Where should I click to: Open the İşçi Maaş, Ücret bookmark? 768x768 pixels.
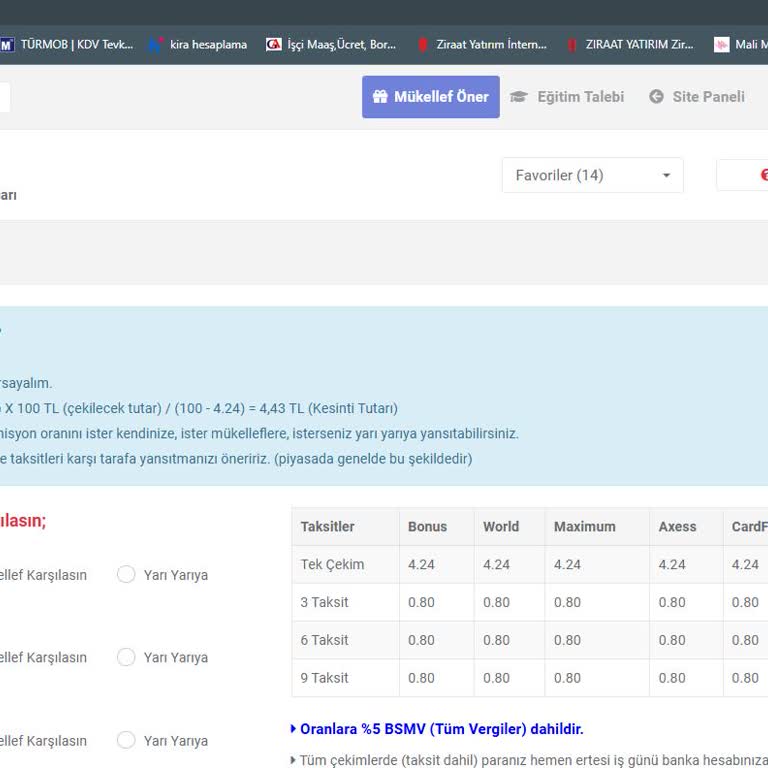point(331,45)
